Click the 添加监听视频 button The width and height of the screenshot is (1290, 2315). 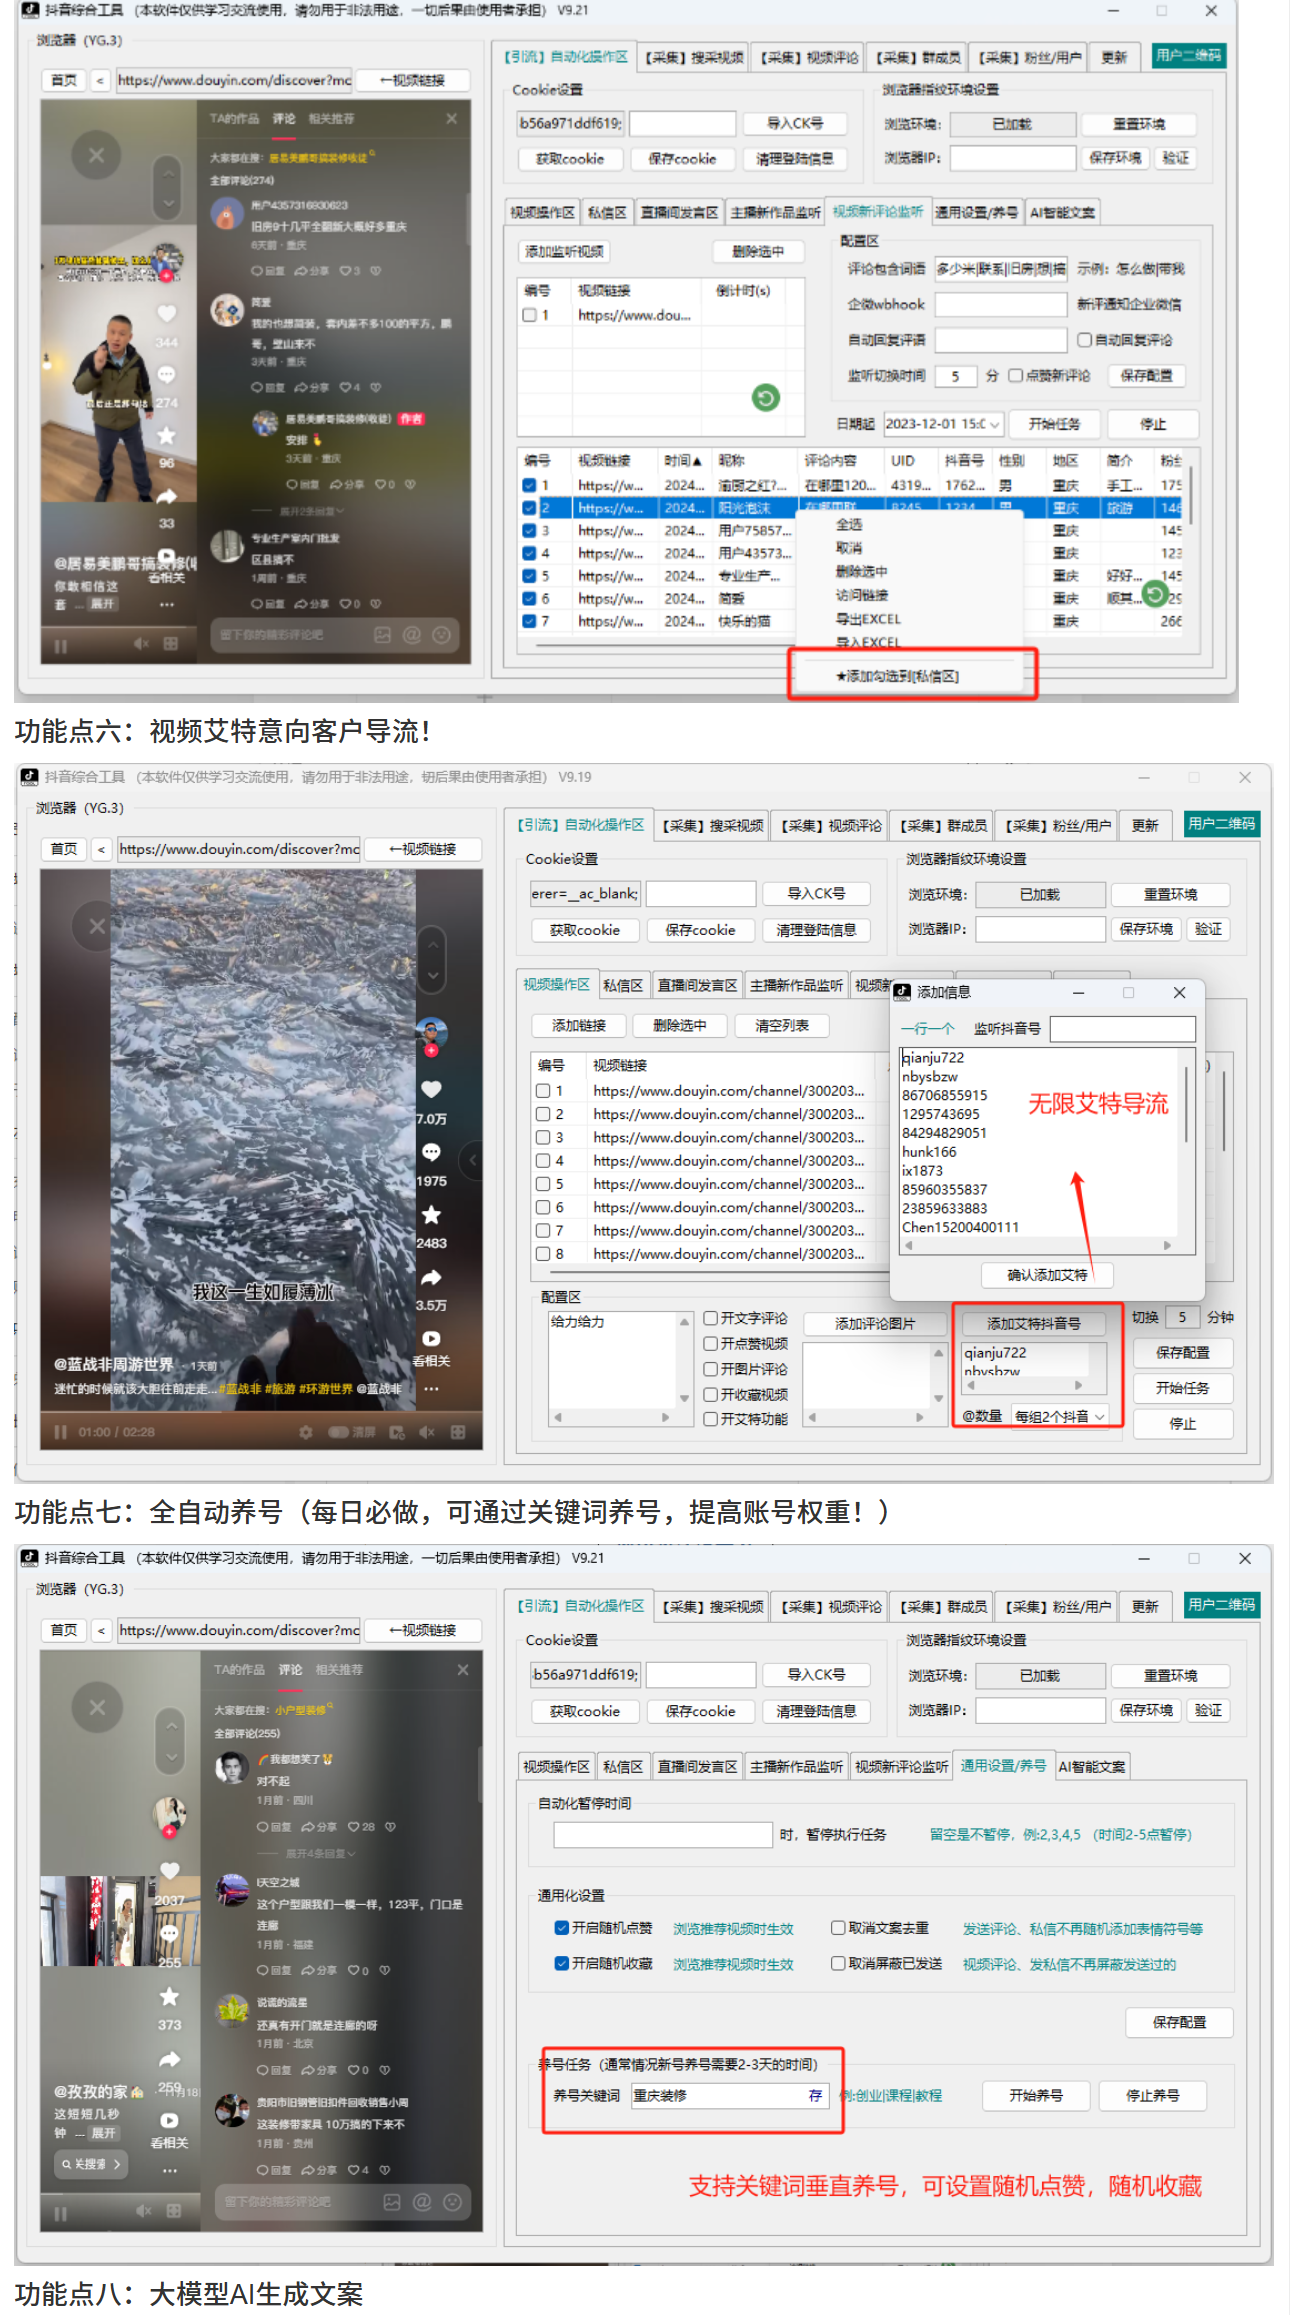pos(565,251)
